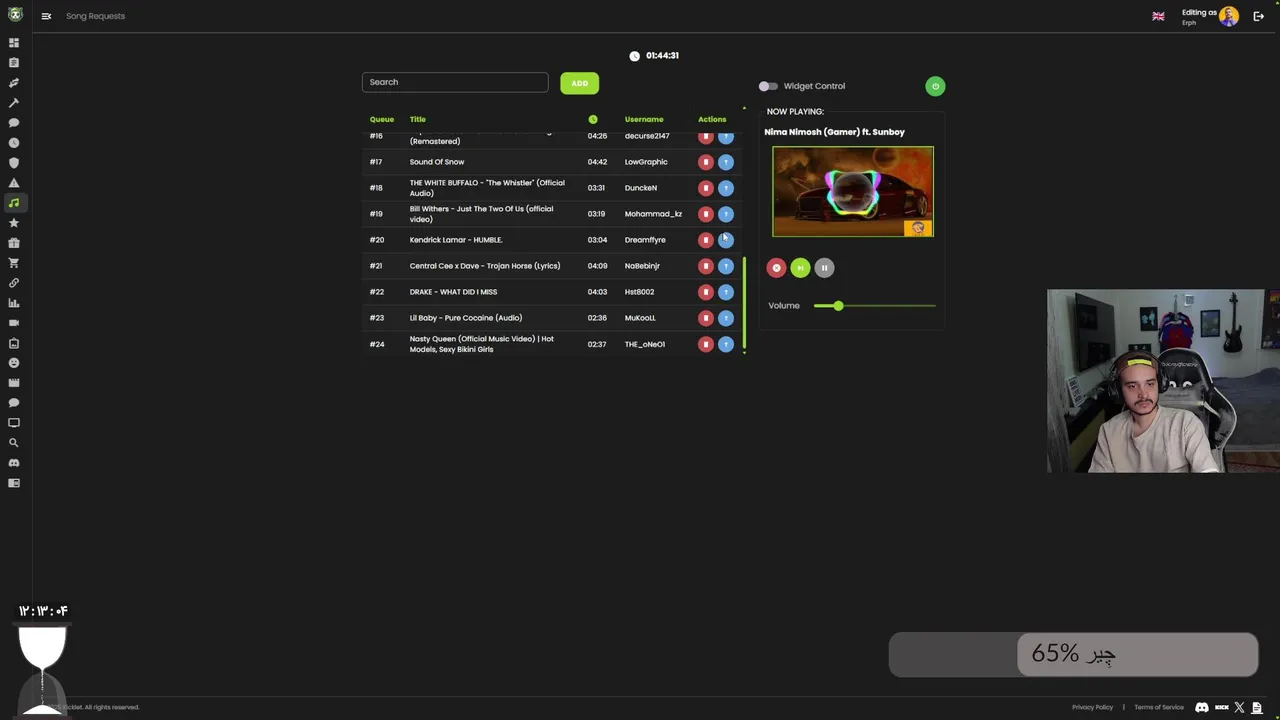Click the green clock duration column header
Image resolution: width=1280 pixels, height=720 pixels.
pyautogui.click(x=593, y=120)
